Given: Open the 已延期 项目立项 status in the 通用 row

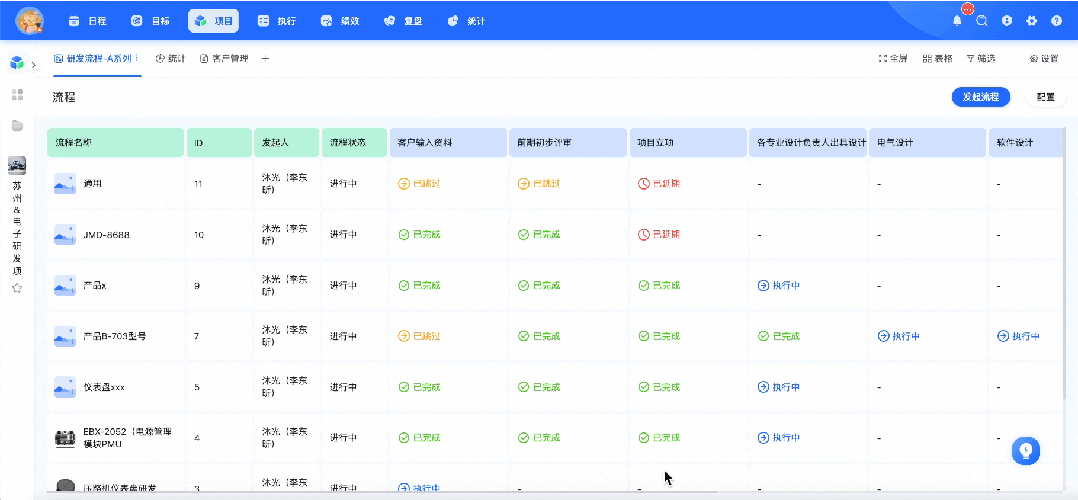Looking at the screenshot, I should click(659, 184).
